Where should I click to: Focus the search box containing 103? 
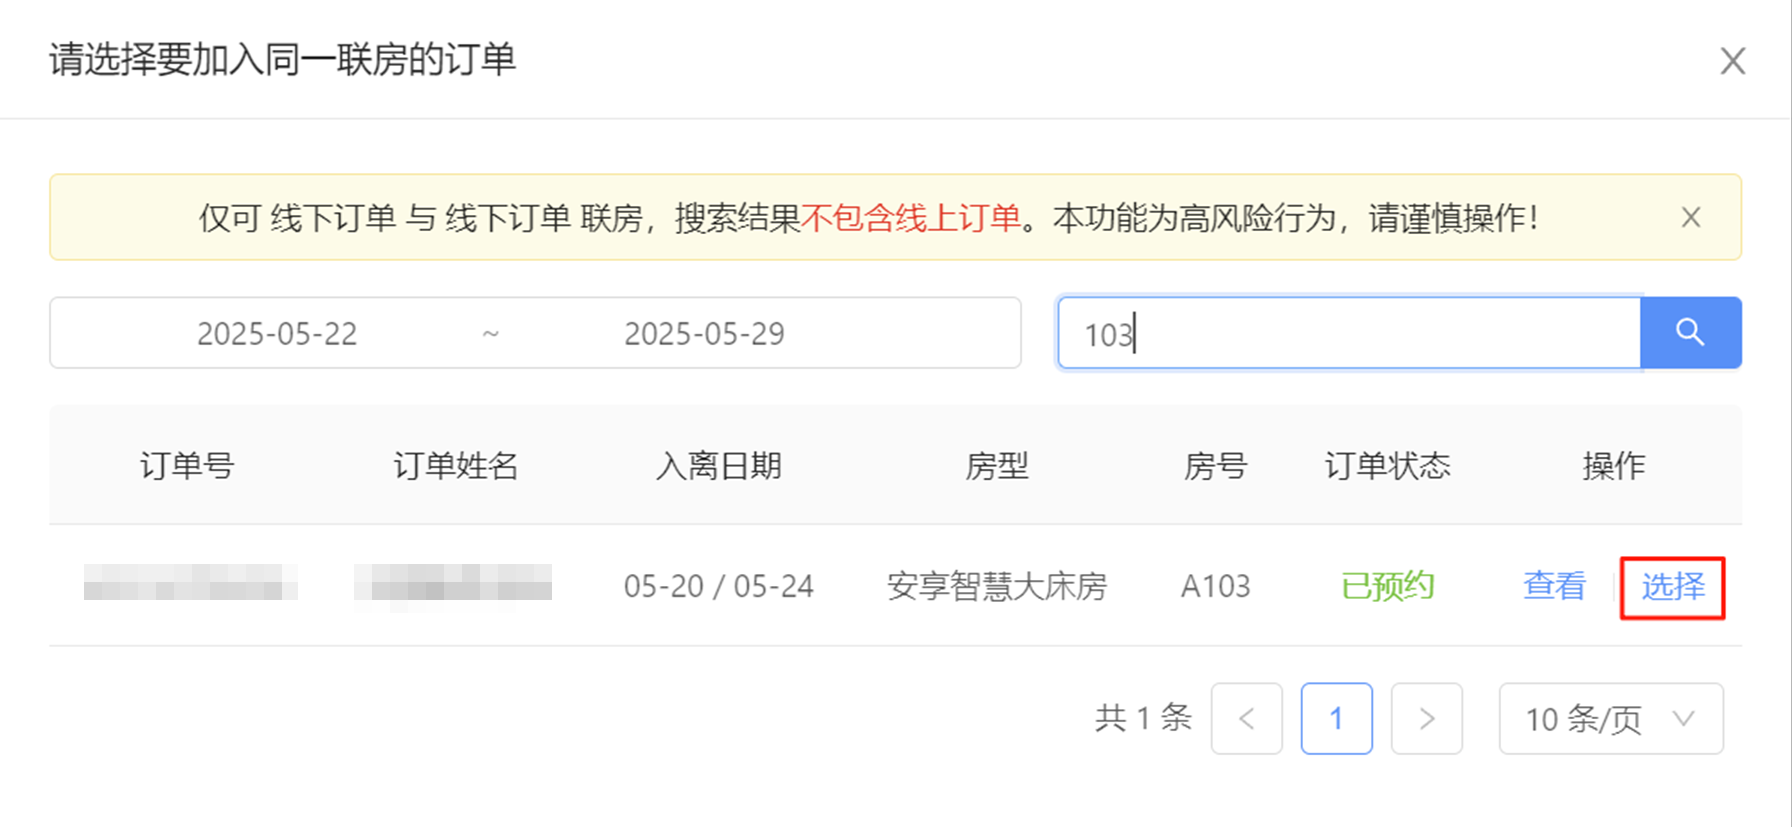(x=1349, y=332)
